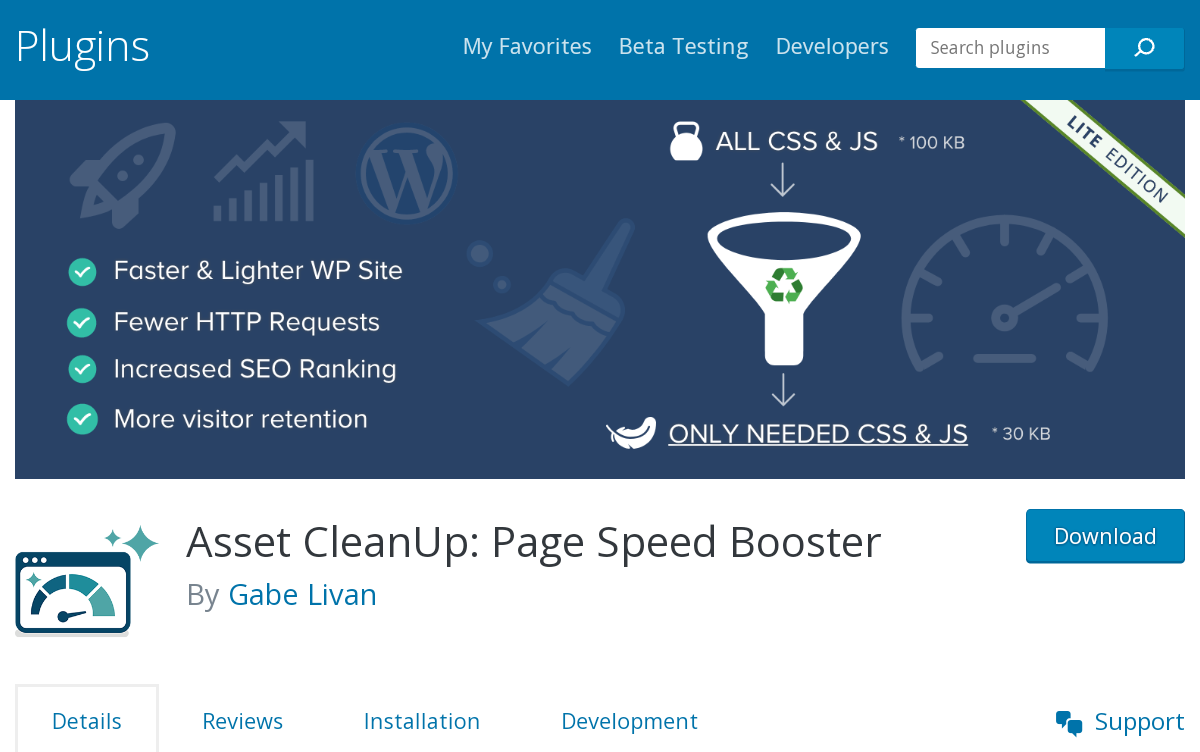Click the LITE EDITION ribbon
Viewport: 1200px width, 752px height.
click(x=1117, y=160)
